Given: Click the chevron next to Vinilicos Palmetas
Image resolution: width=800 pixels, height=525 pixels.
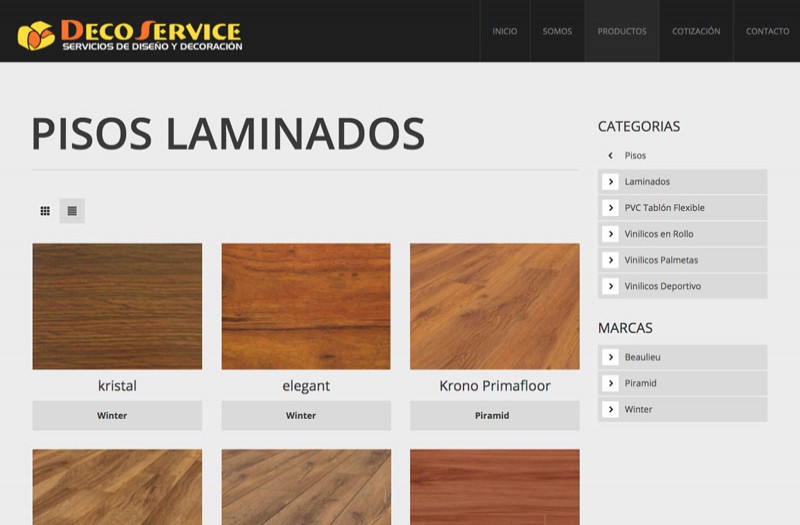Looking at the screenshot, I should point(610,260).
